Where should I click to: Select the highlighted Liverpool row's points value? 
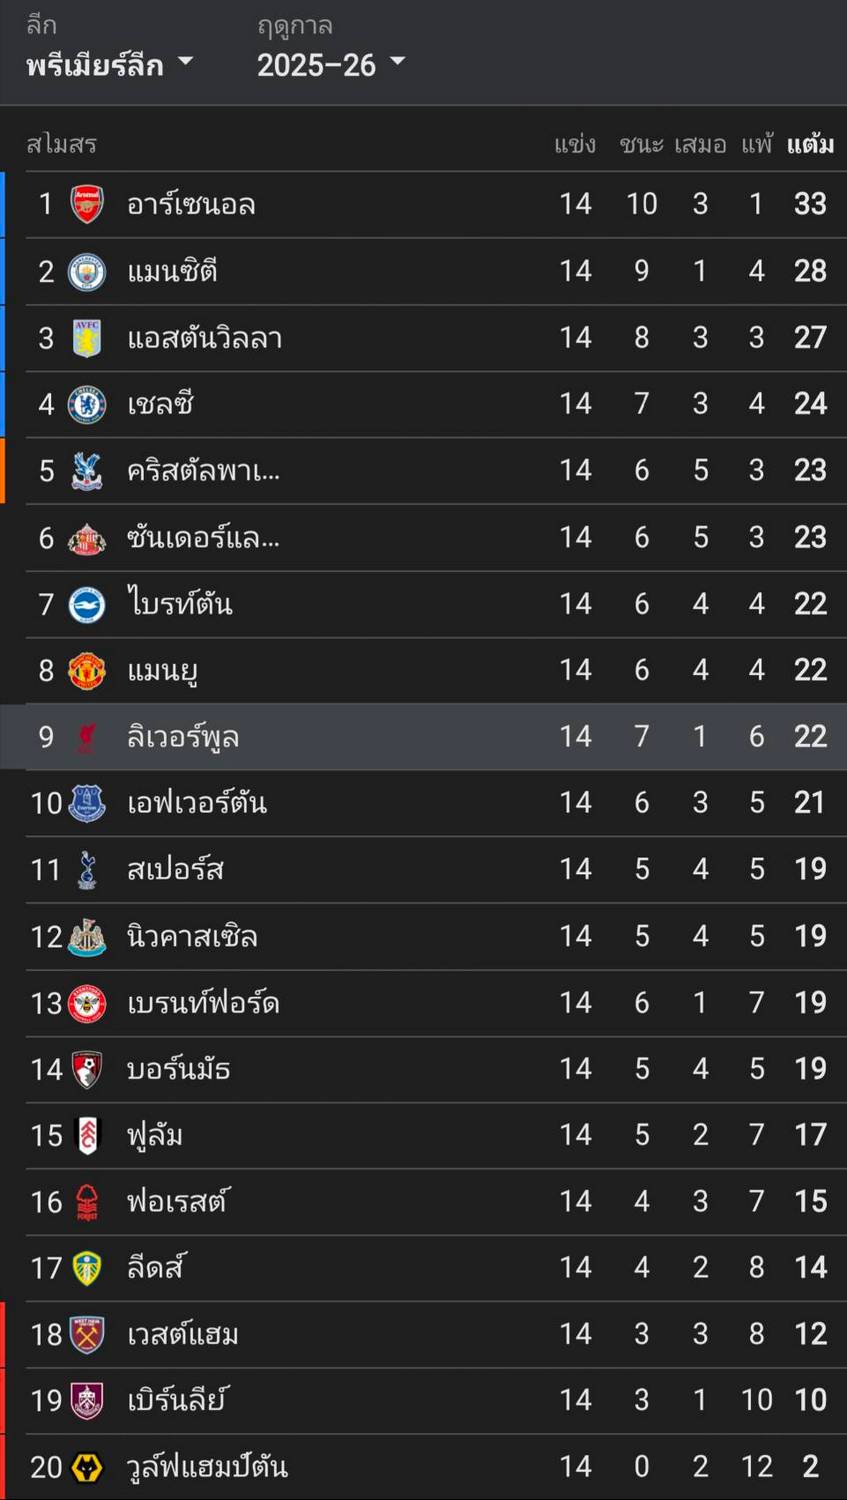click(x=810, y=737)
